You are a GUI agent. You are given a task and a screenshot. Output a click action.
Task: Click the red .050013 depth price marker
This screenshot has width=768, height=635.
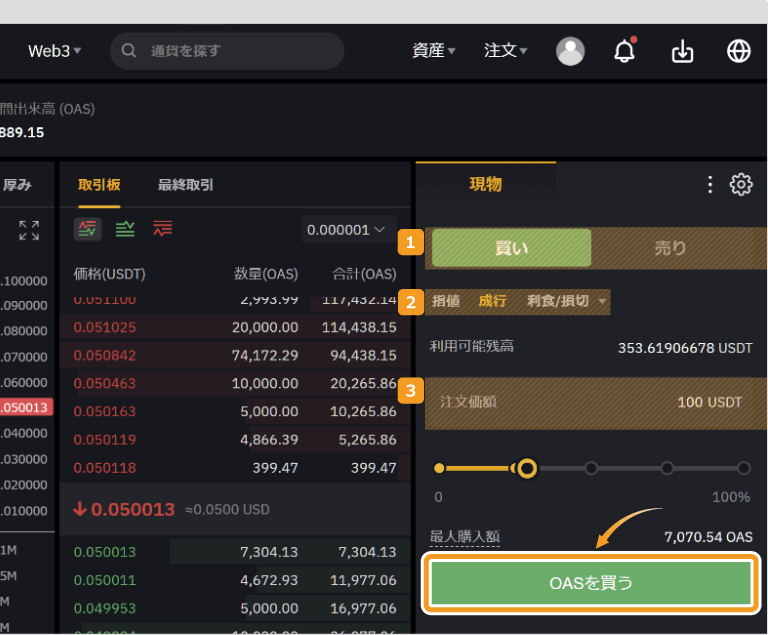tap(26, 408)
